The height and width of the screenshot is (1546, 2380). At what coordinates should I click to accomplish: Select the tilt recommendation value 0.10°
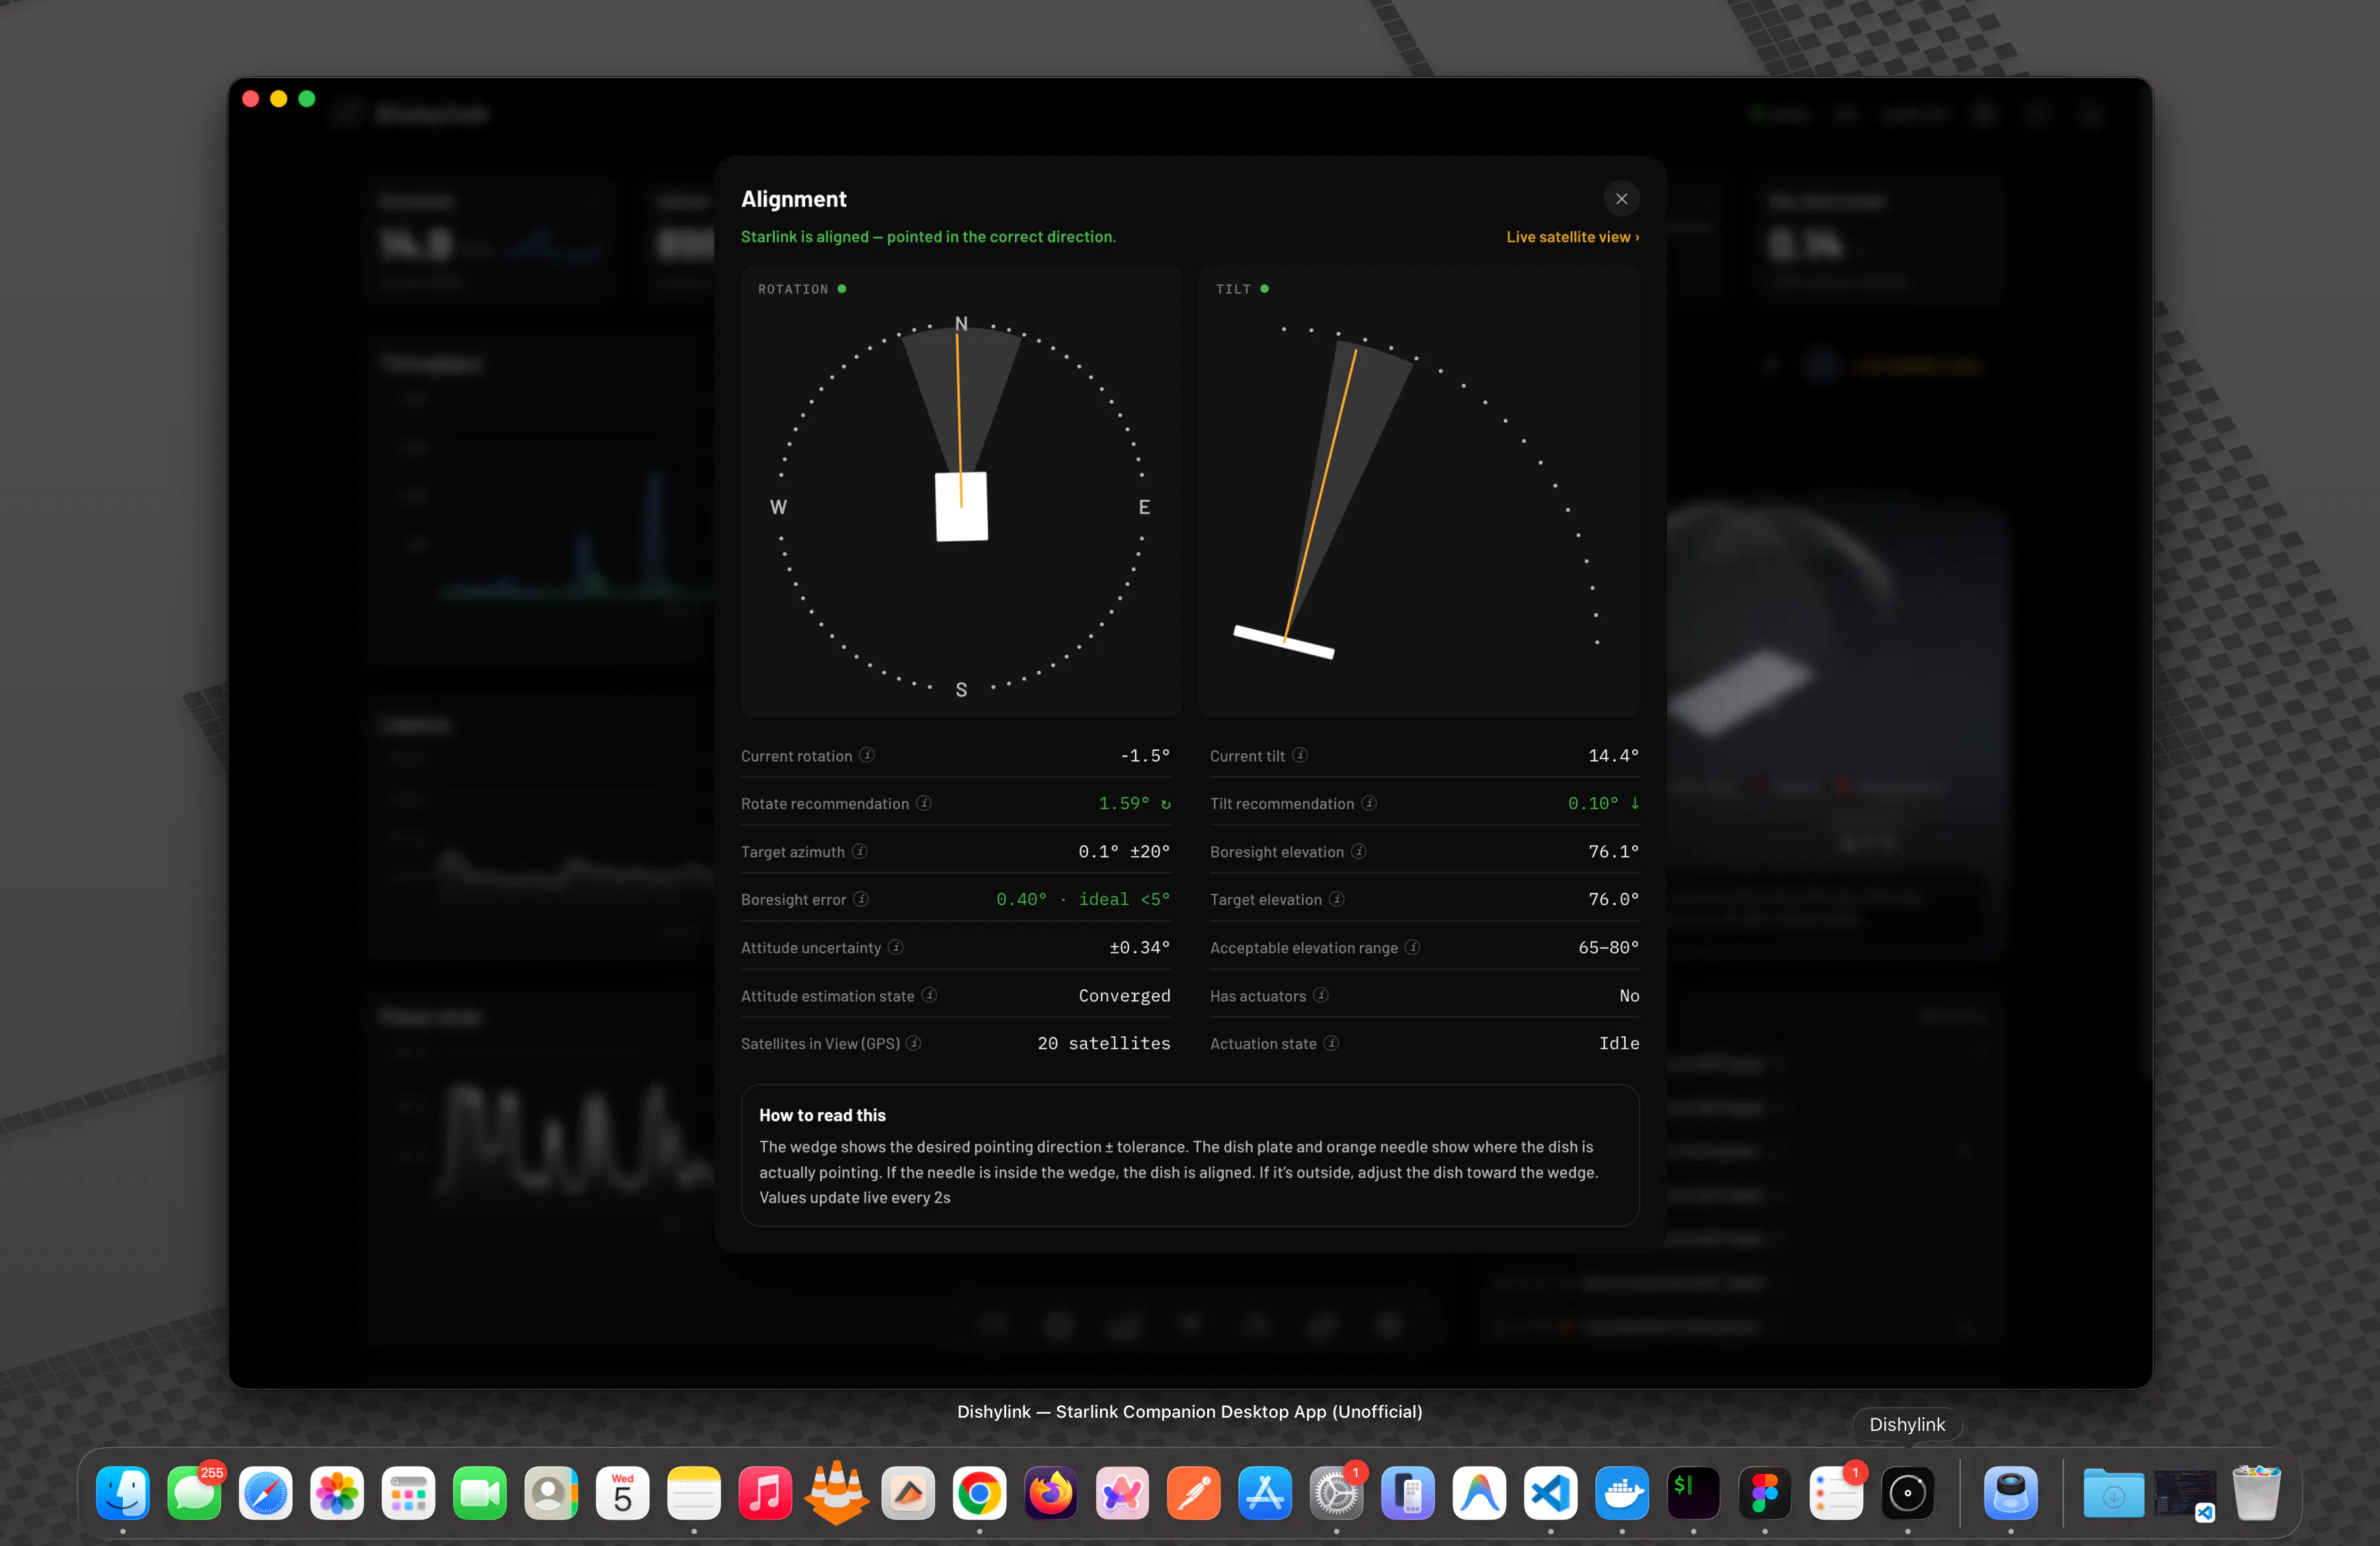pos(1593,804)
